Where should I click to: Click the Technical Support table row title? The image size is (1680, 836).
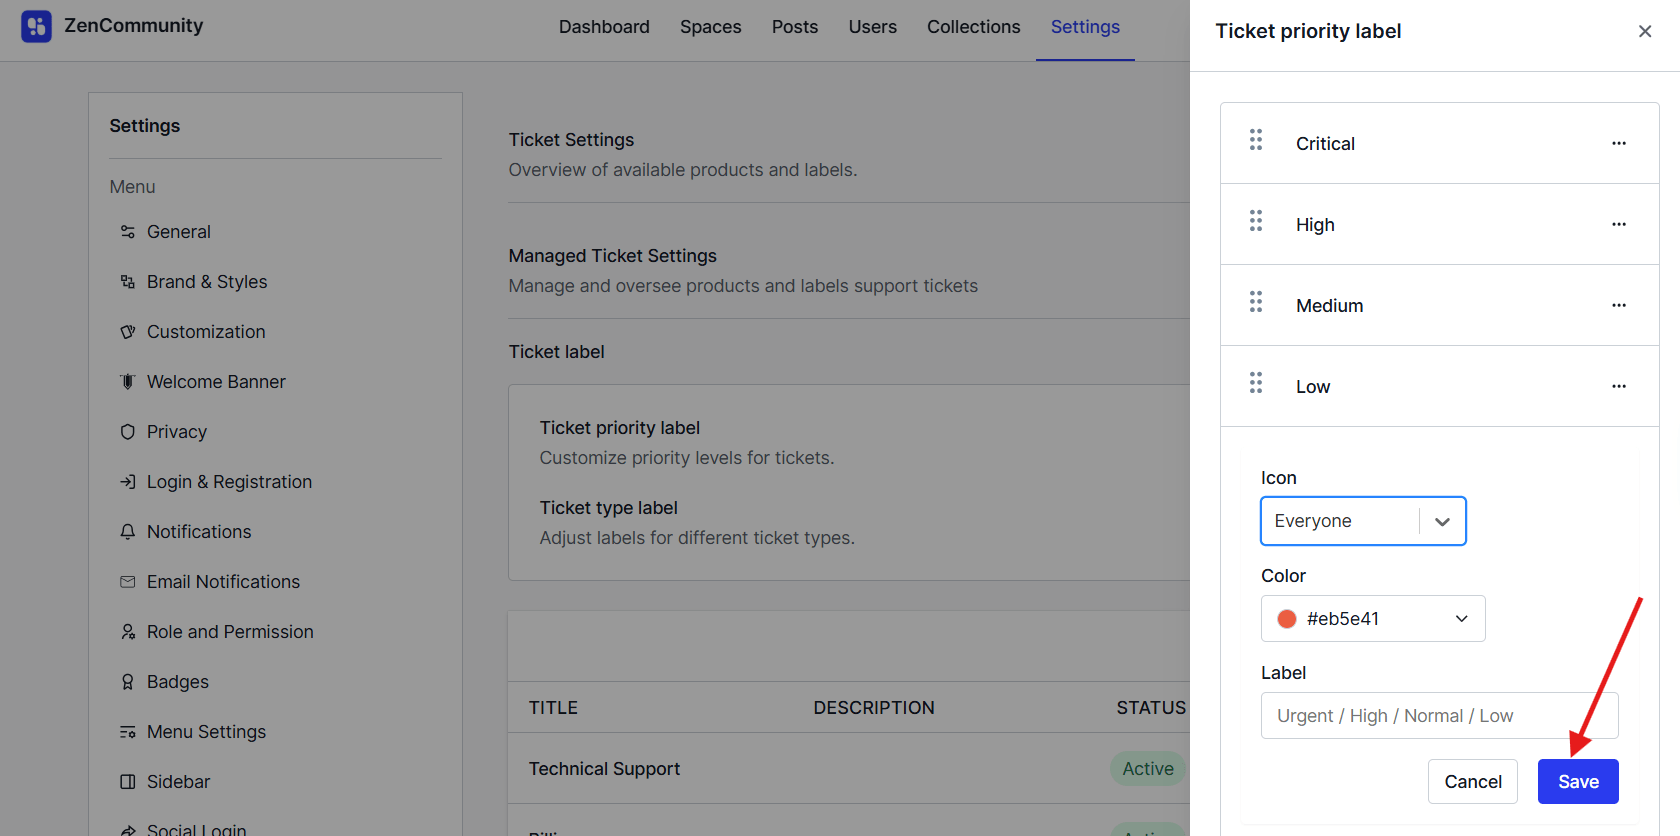pos(604,769)
